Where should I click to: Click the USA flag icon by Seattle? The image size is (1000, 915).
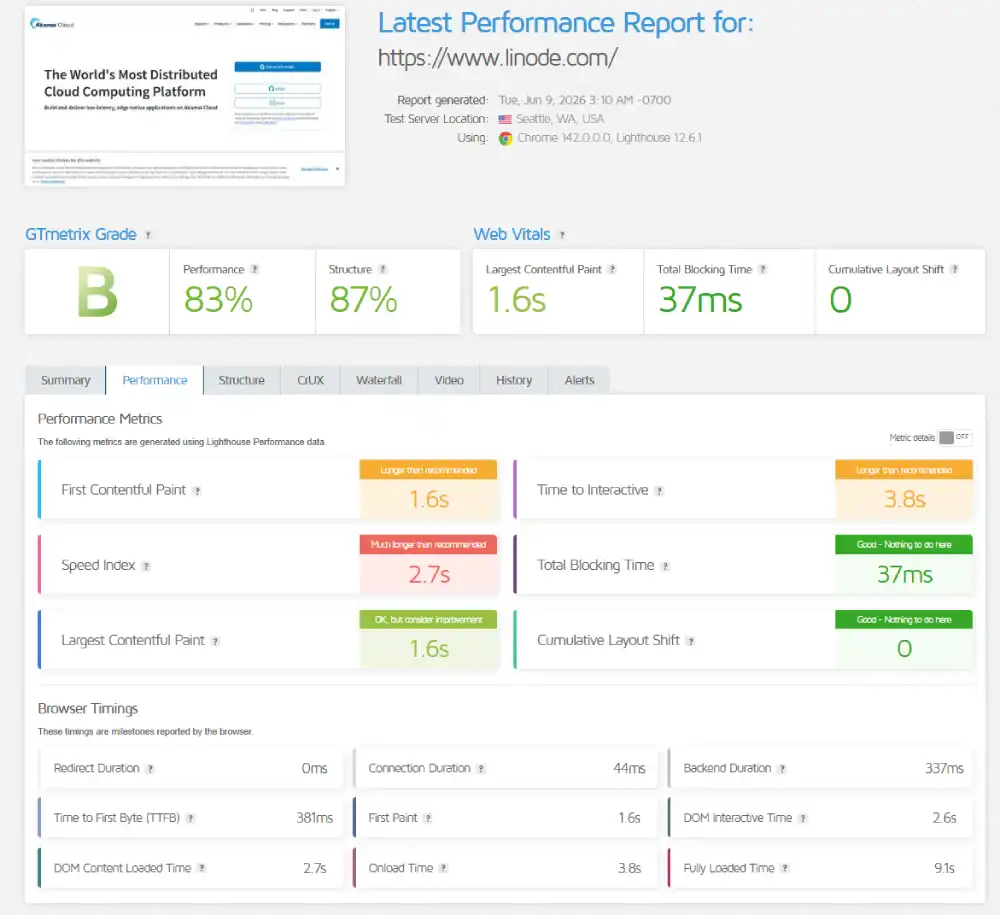tap(505, 119)
